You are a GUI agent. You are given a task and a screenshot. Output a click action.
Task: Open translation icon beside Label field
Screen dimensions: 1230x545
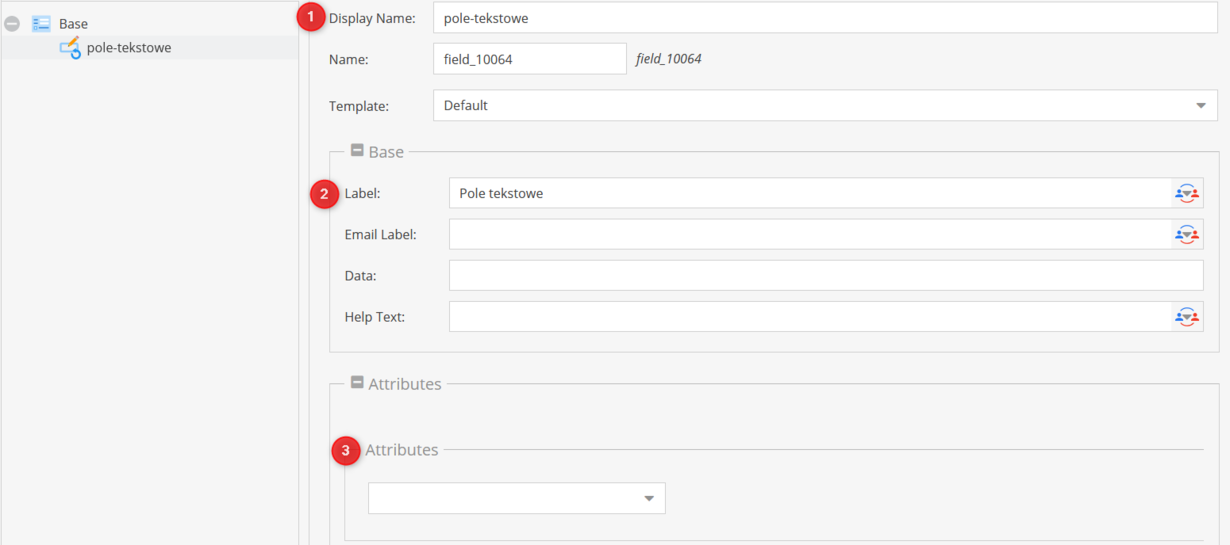coord(1187,193)
